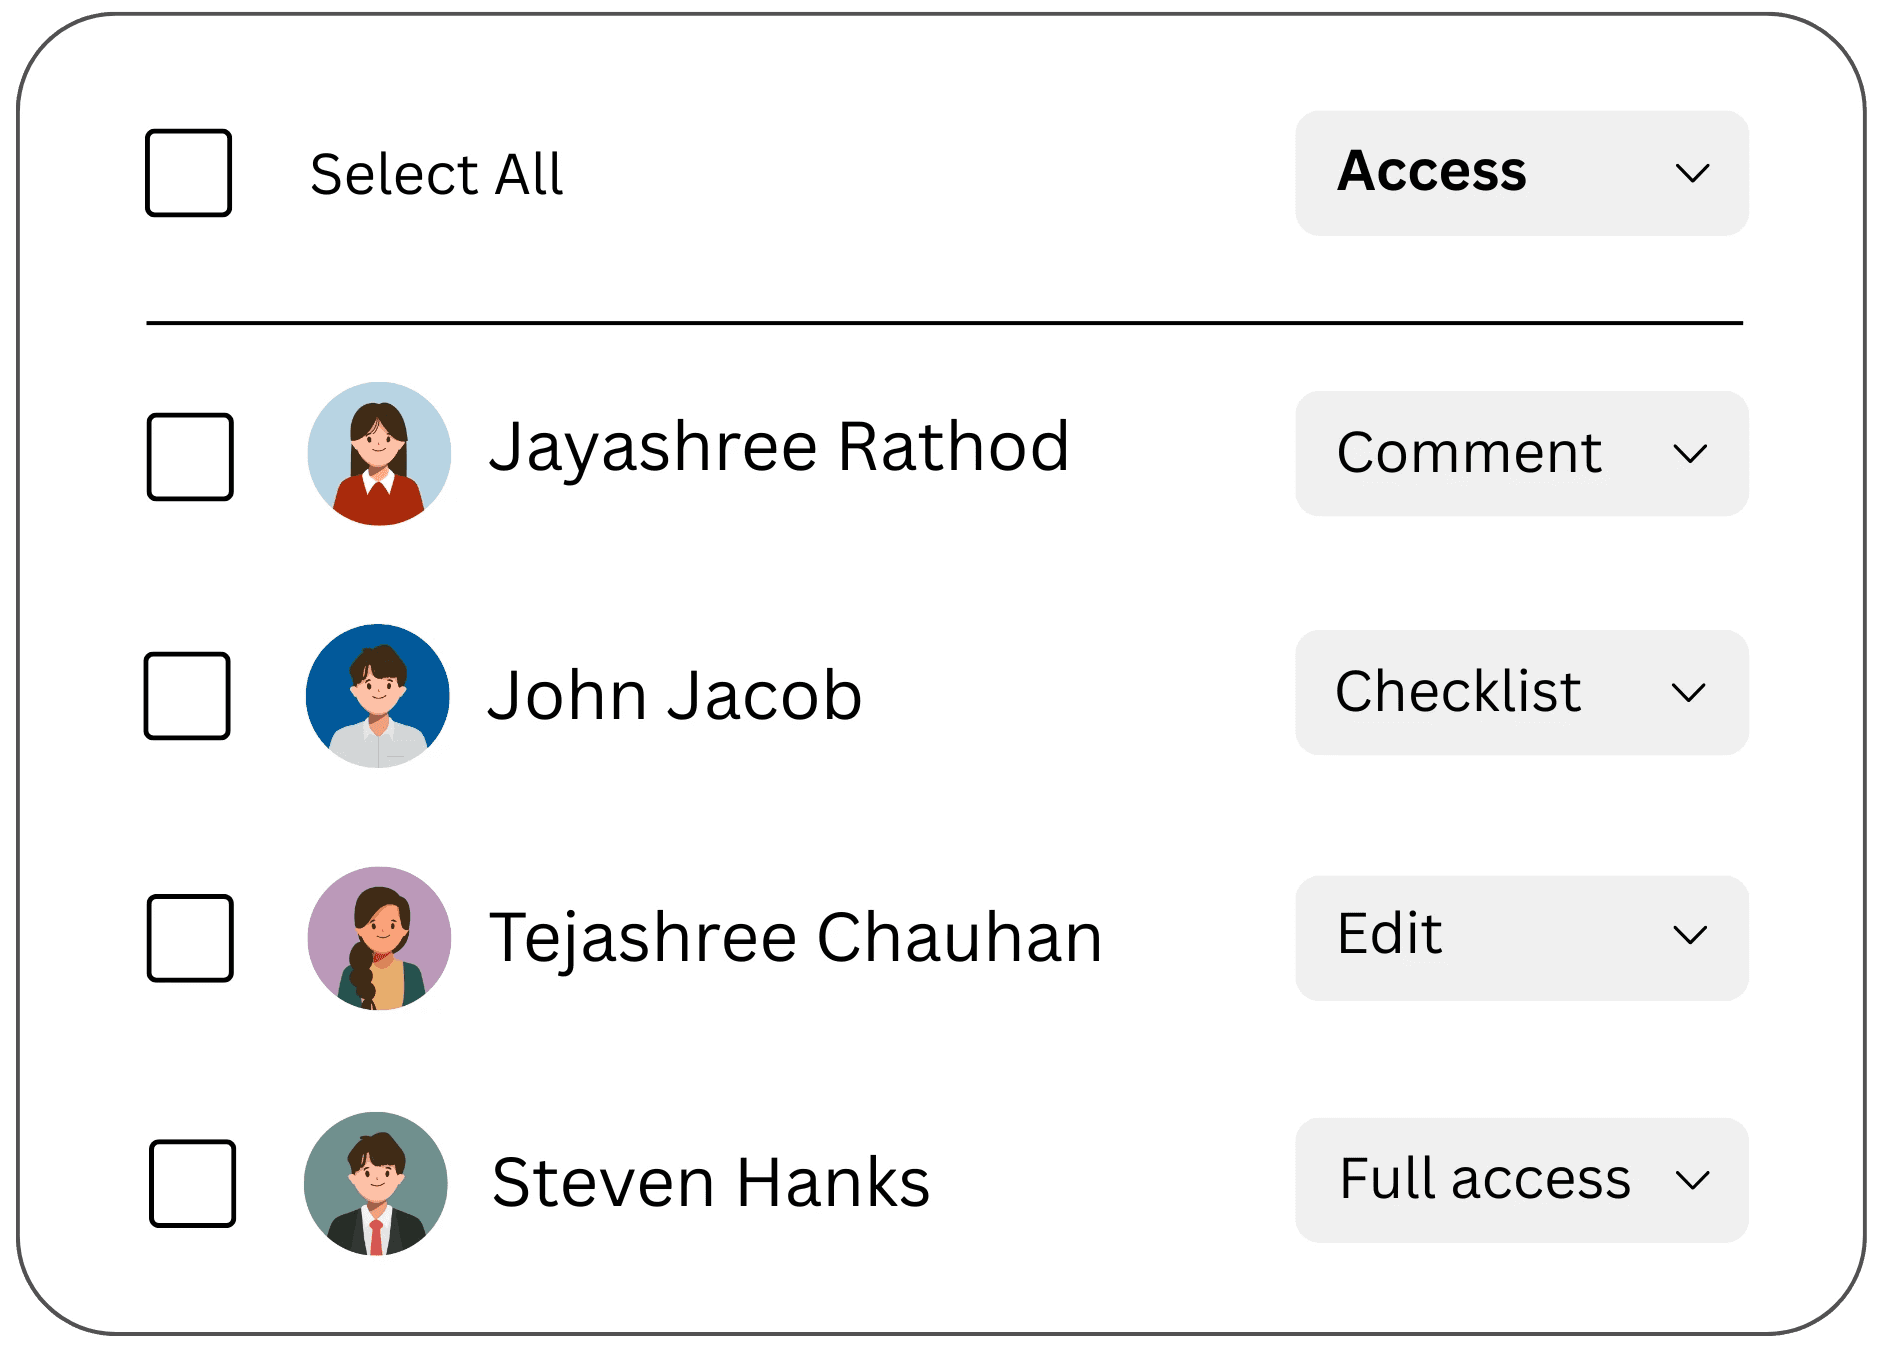
Task: Click Jayashree Rathod's profile avatar
Action: click(379, 454)
